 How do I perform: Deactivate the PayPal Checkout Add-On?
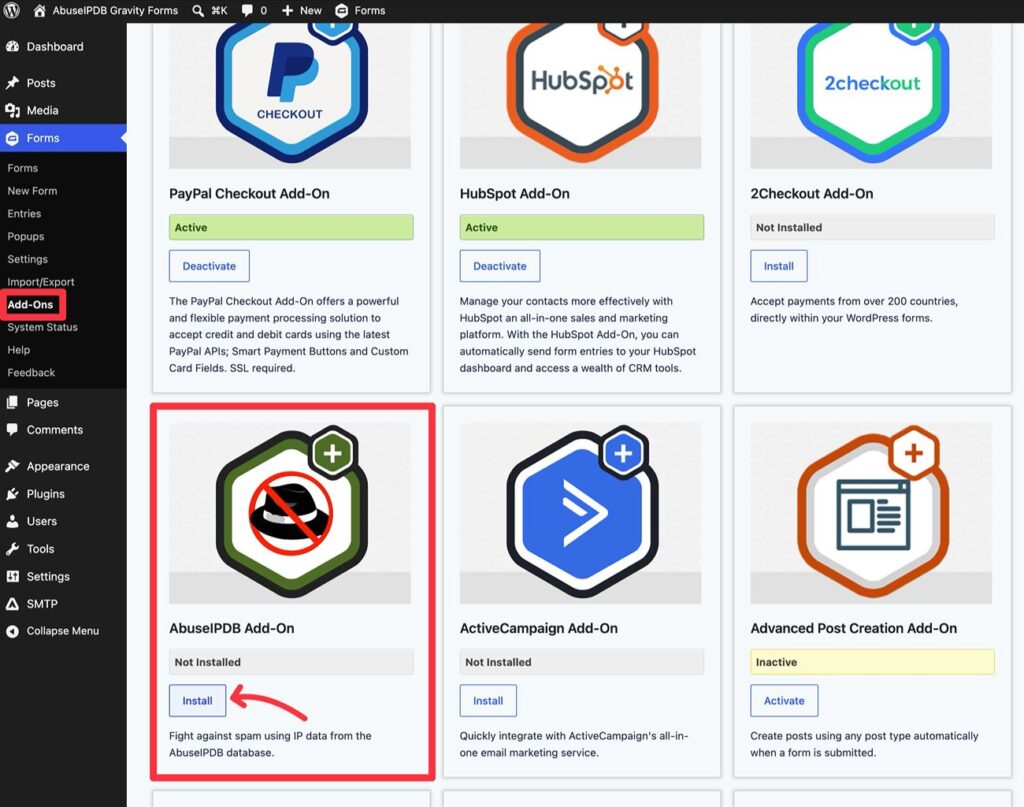click(x=209, y=266)
